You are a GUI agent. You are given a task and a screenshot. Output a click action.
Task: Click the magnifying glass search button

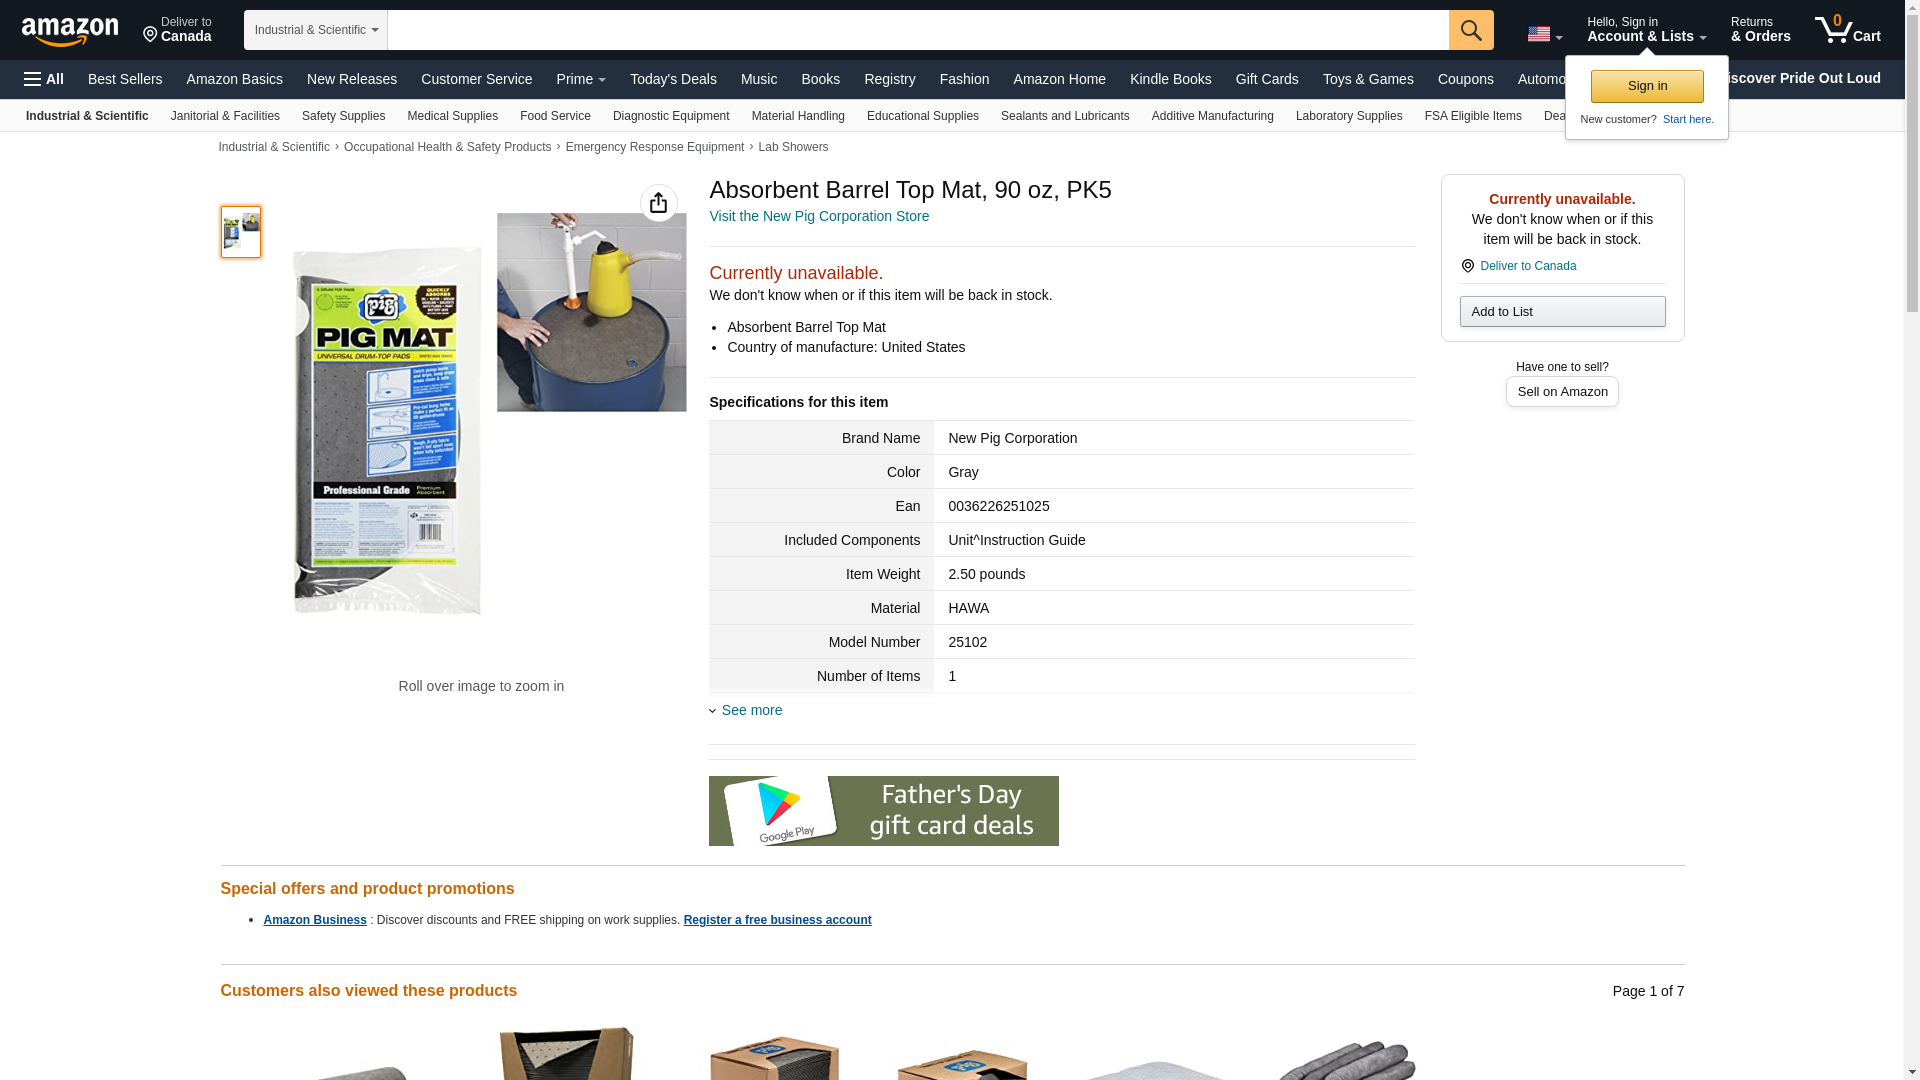click(1471, 30)
